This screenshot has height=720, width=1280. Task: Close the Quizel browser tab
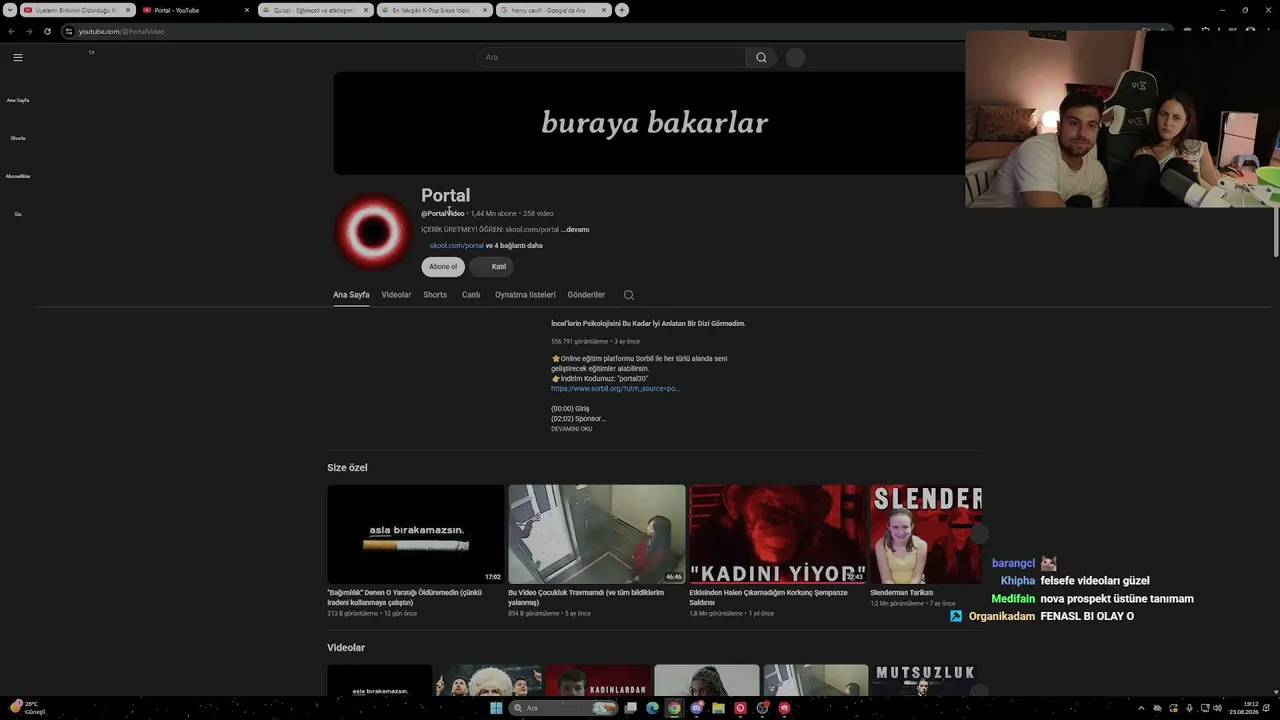[x=366, y=10]
